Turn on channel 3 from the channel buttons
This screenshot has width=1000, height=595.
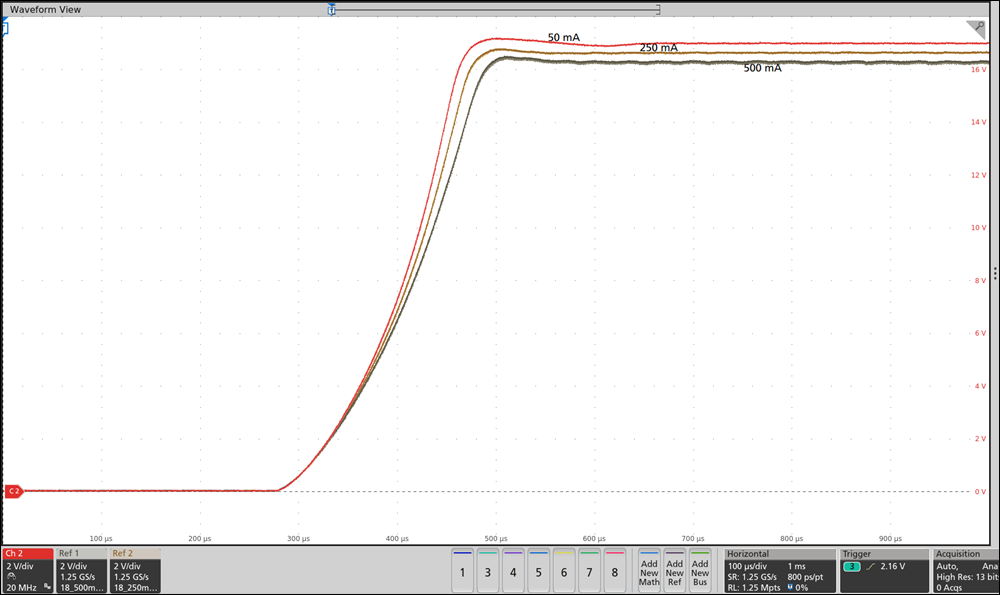(486, 571)
